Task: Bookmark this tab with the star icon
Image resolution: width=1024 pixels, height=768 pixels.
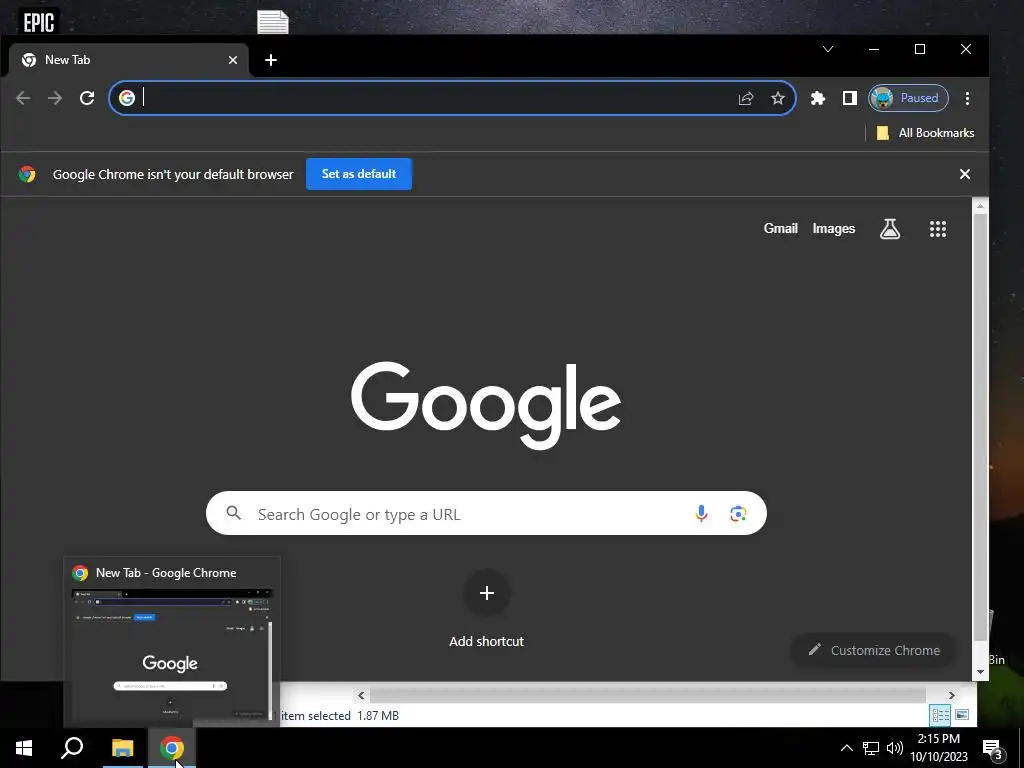Action: point(777,98)
